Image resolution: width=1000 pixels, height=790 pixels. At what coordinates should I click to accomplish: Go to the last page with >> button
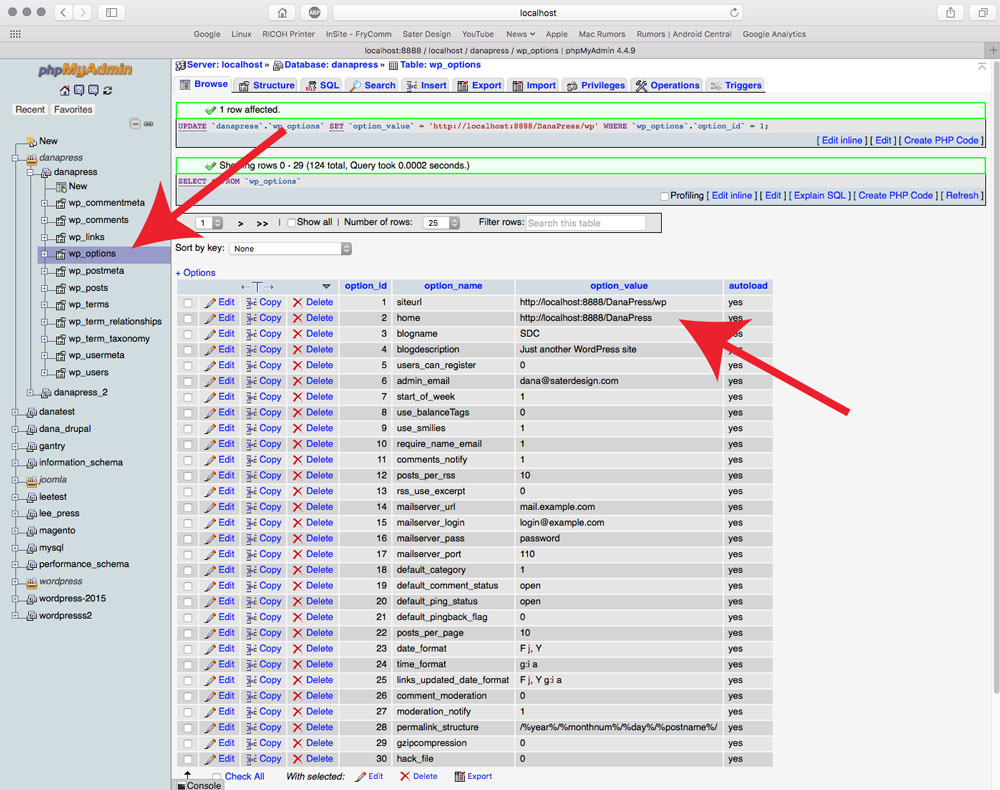pos(262,223)
